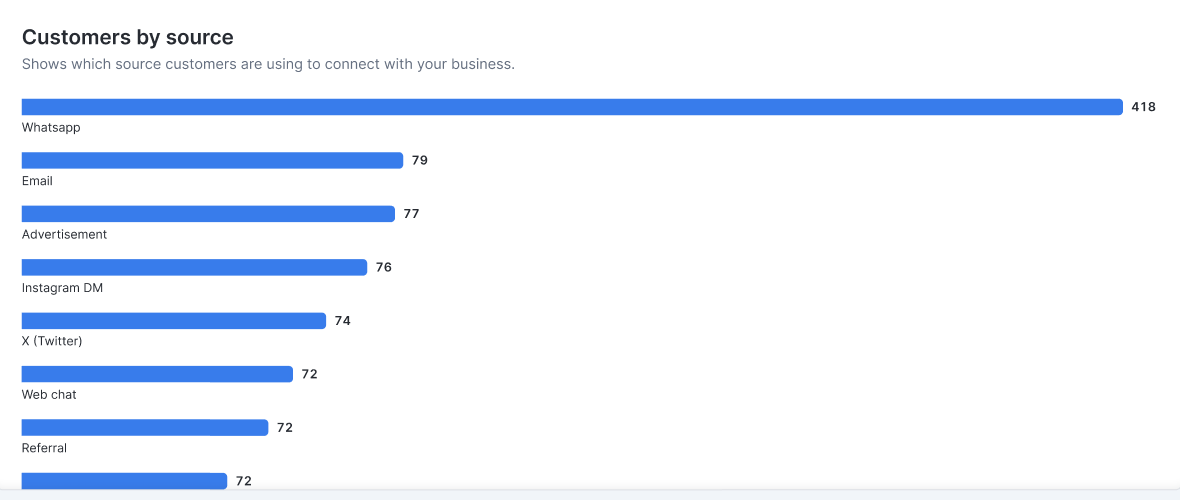Click the unlabeled bottom bar showing 72
Screen dimensions: 1180x500
click(124, 480)
